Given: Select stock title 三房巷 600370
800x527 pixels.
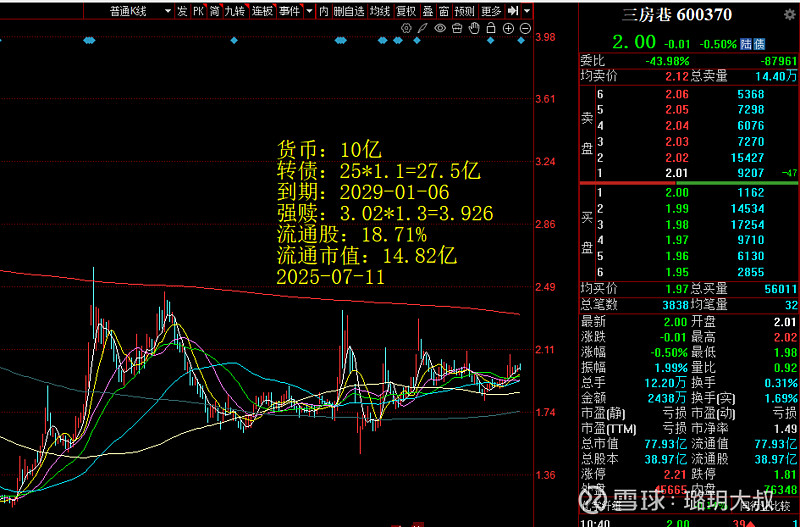Looking at the screenshot, I should [x=677, y=15].
